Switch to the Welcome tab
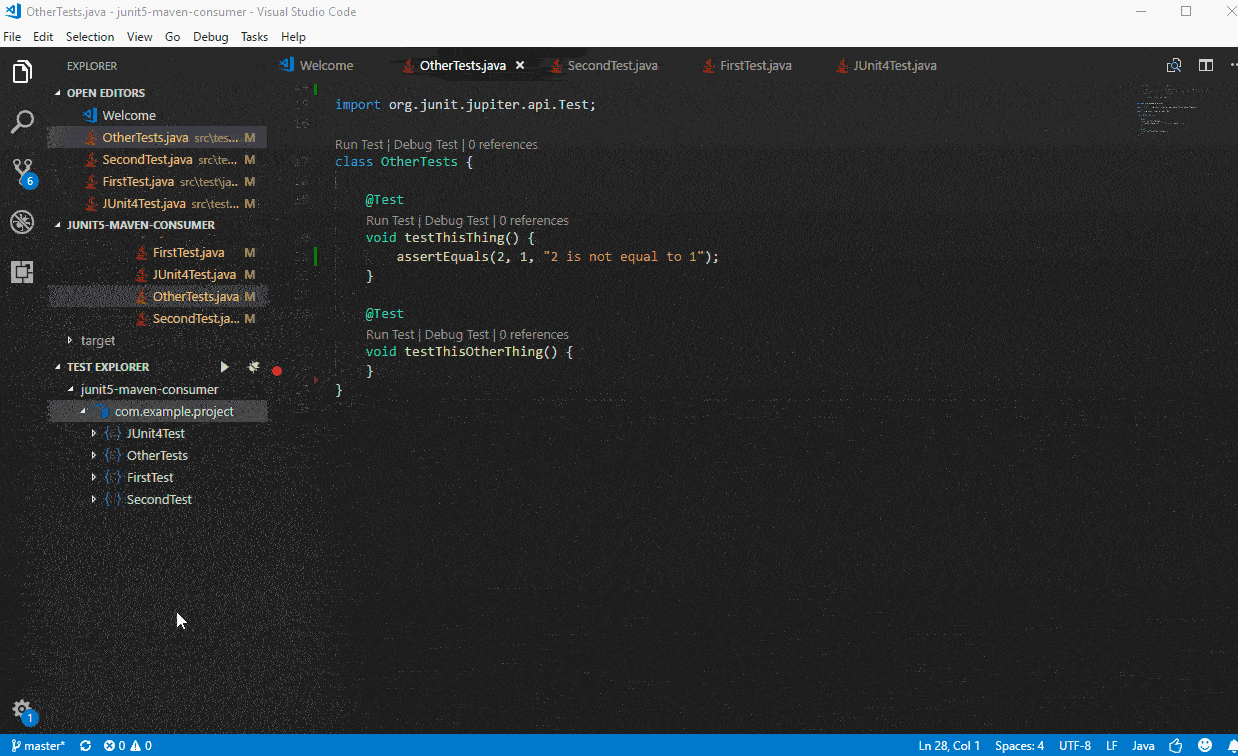Image resolution: width=1238 pixels, height=756 pixels. pos(327,66)
